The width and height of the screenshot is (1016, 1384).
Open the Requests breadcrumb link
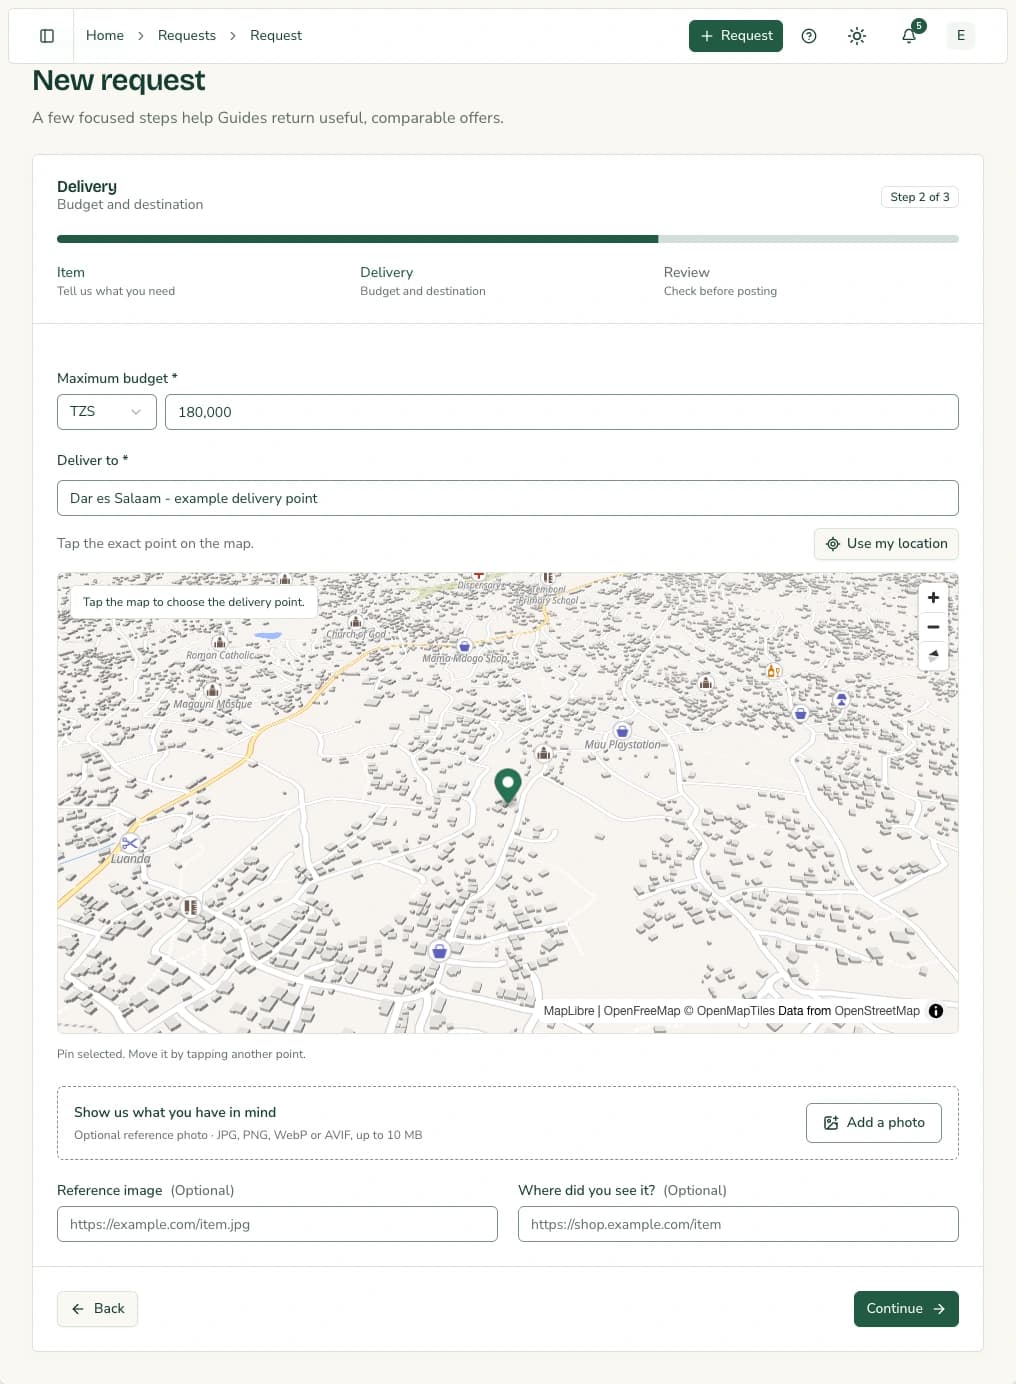tap(187, 36)
